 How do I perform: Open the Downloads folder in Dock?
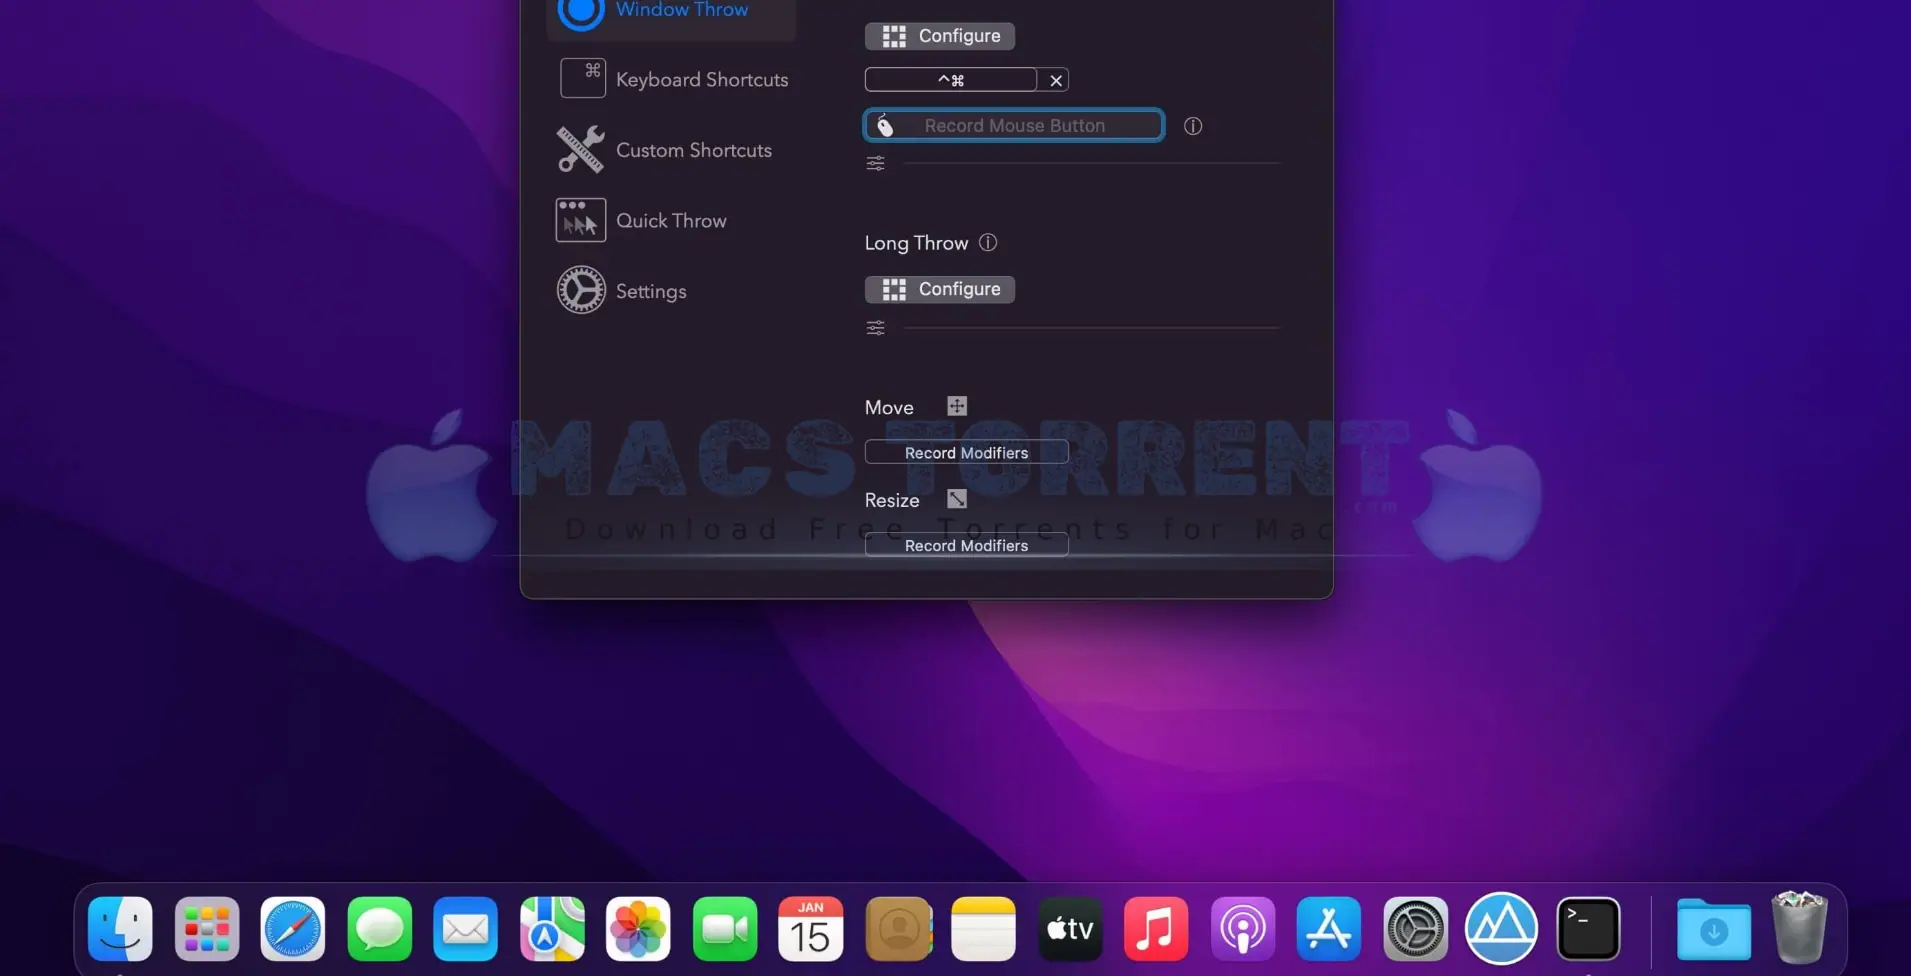(x=1713, y=931)
